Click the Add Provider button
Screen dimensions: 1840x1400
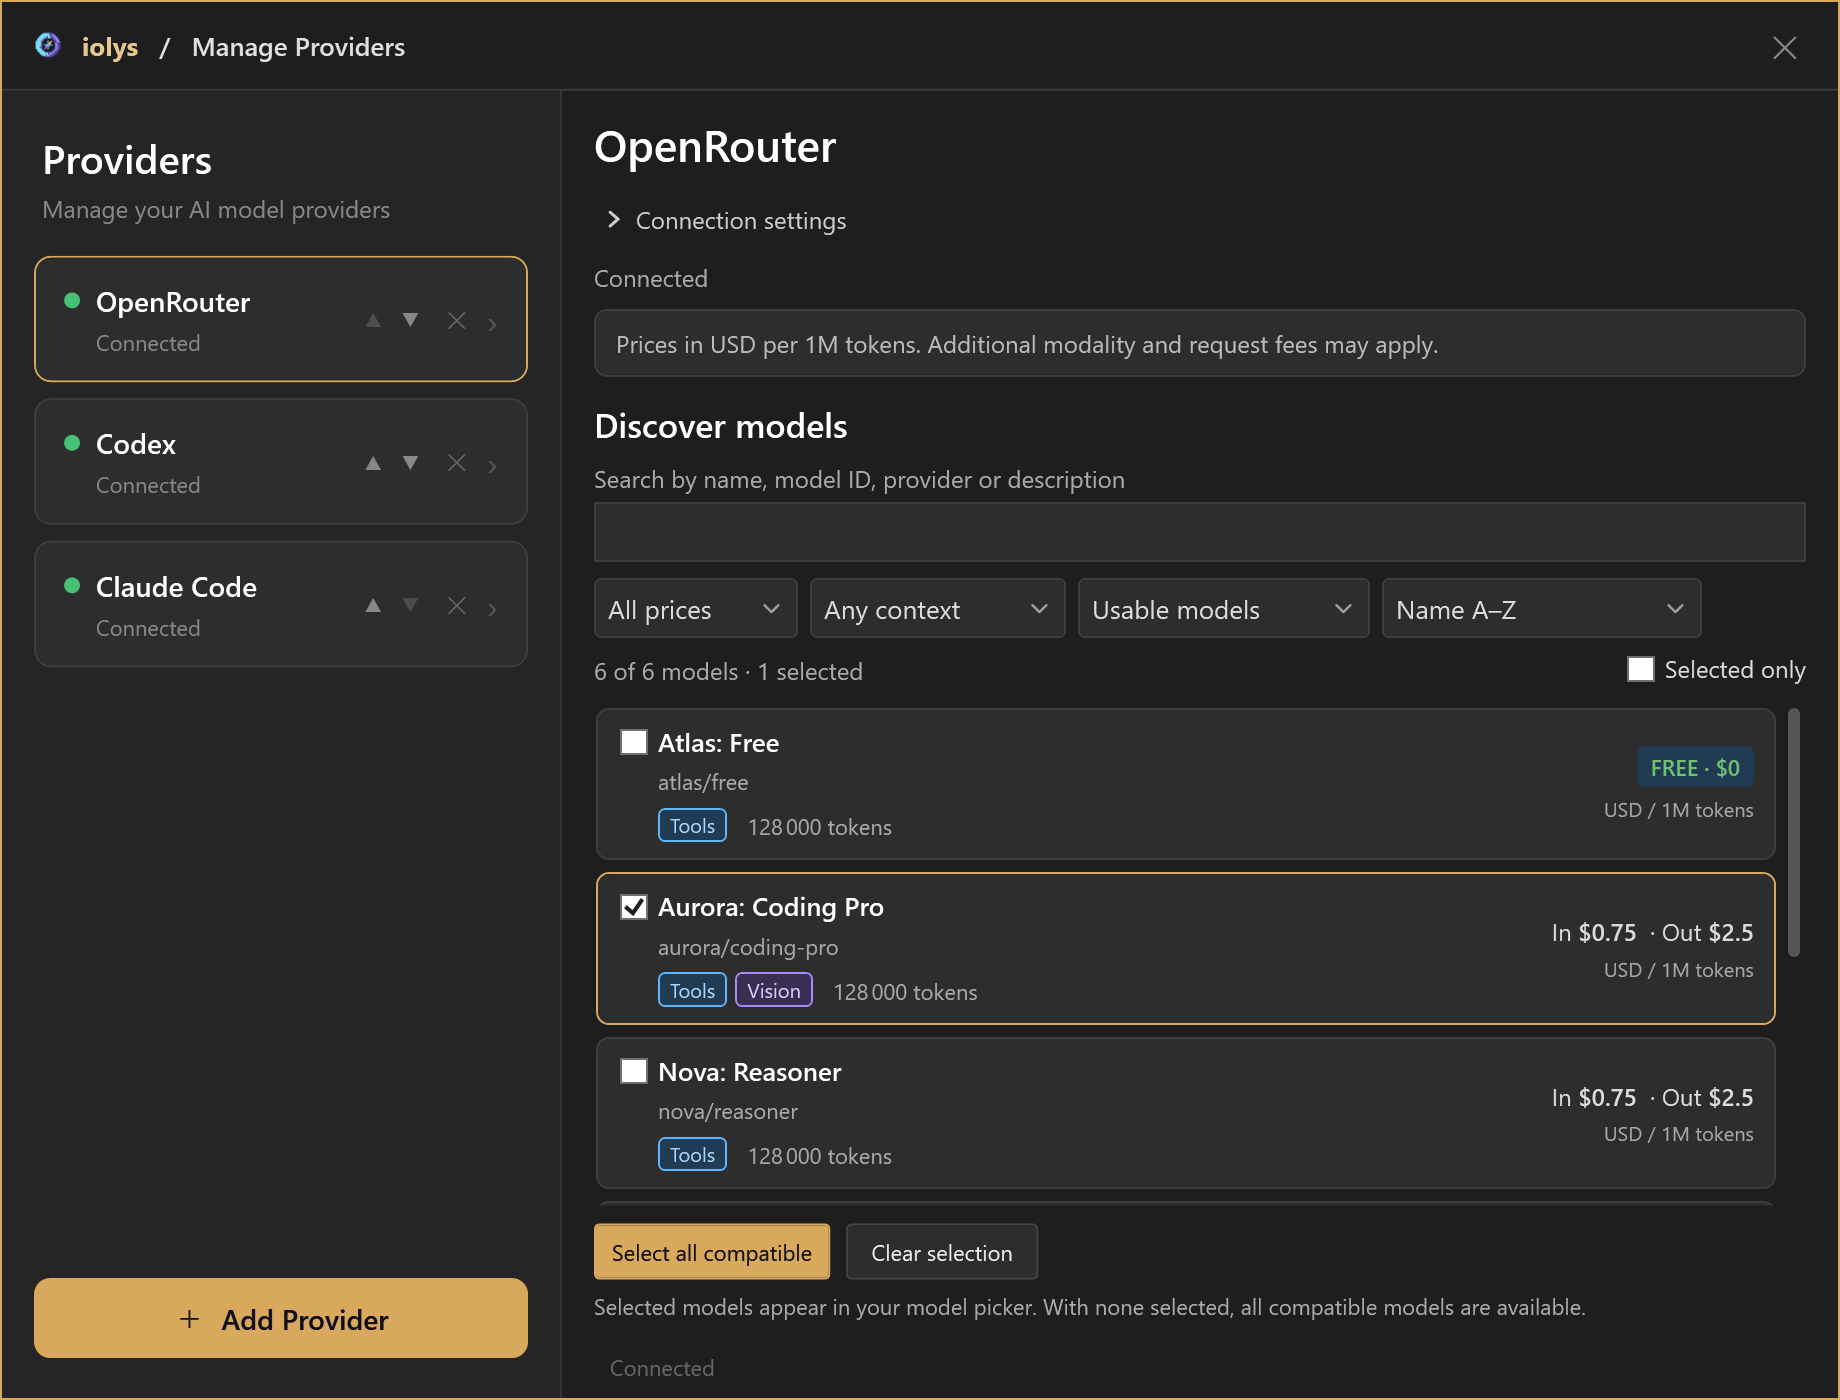[281, 1319]
